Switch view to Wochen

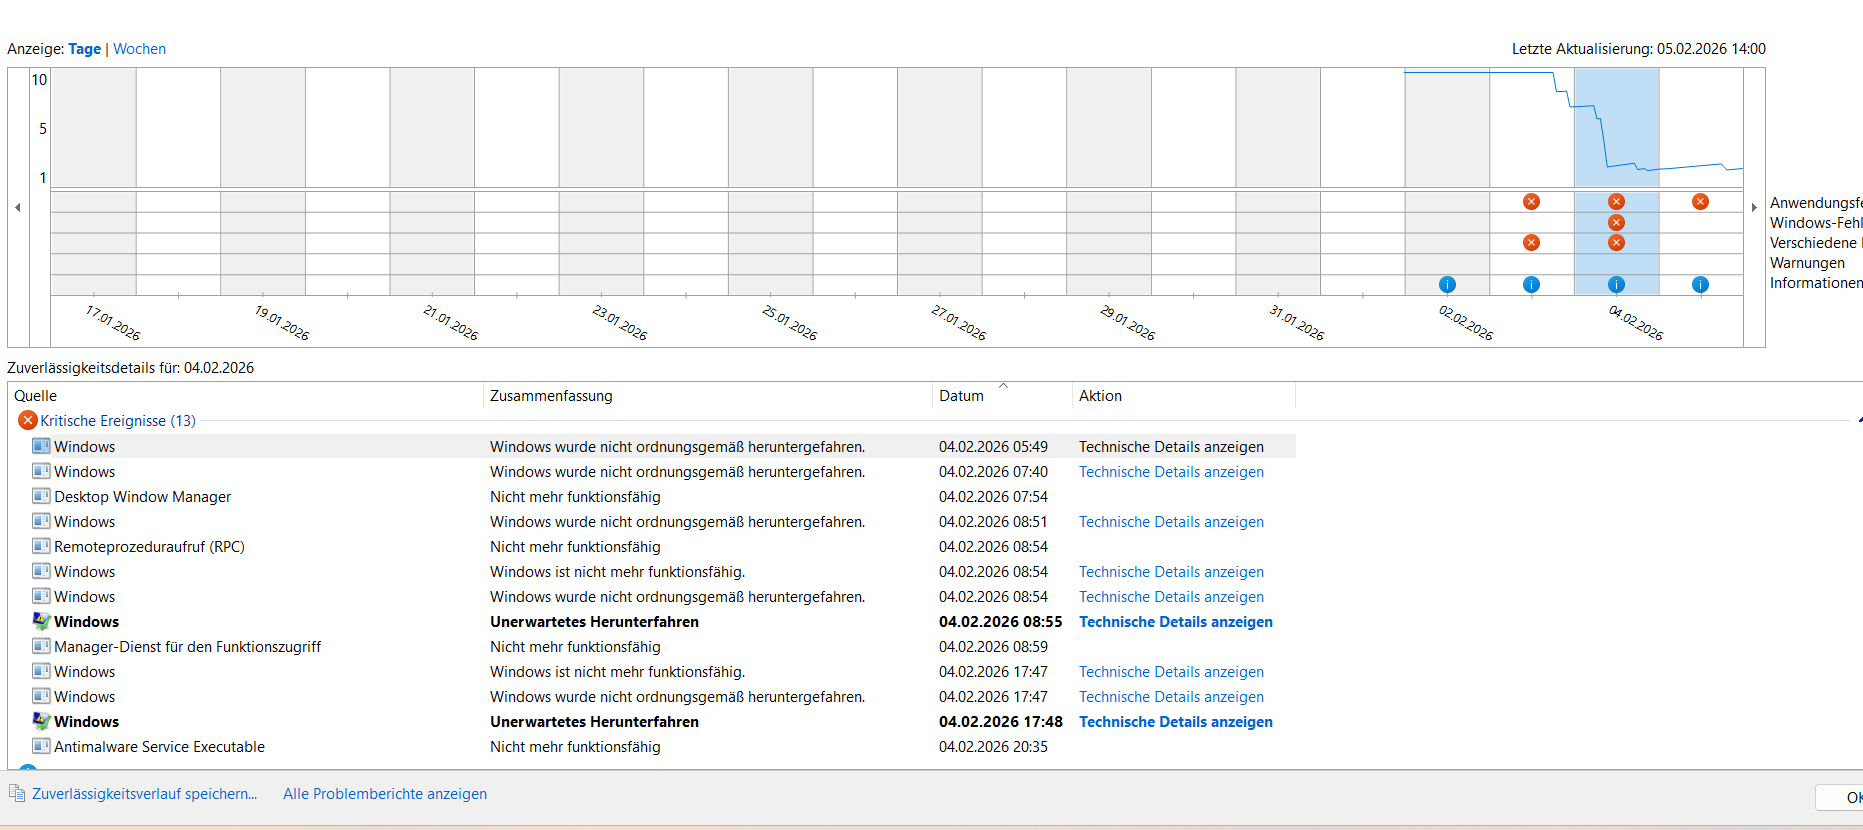pyautogui.click(x=139, y=49)
